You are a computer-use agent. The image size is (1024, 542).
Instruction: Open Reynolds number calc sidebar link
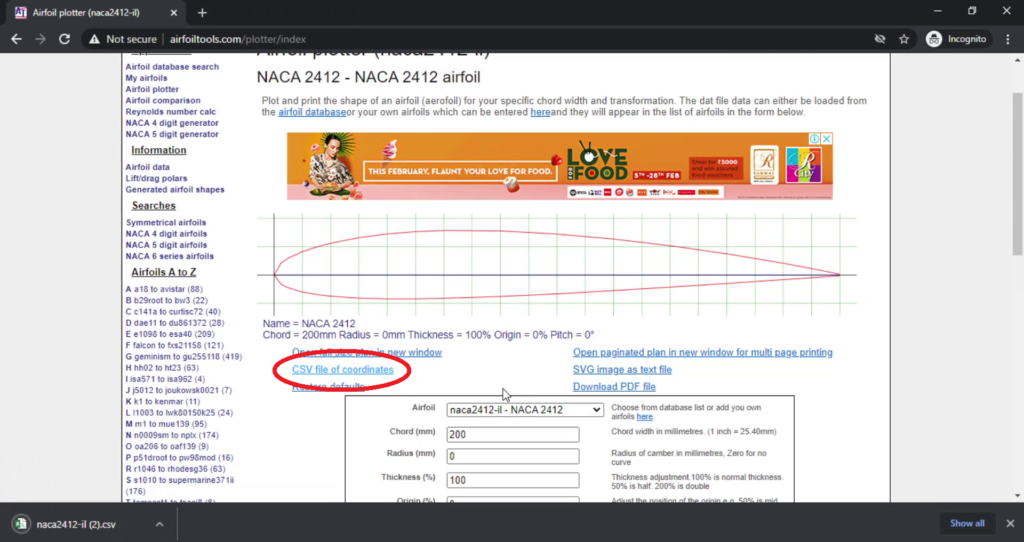[x=170, y=112]
